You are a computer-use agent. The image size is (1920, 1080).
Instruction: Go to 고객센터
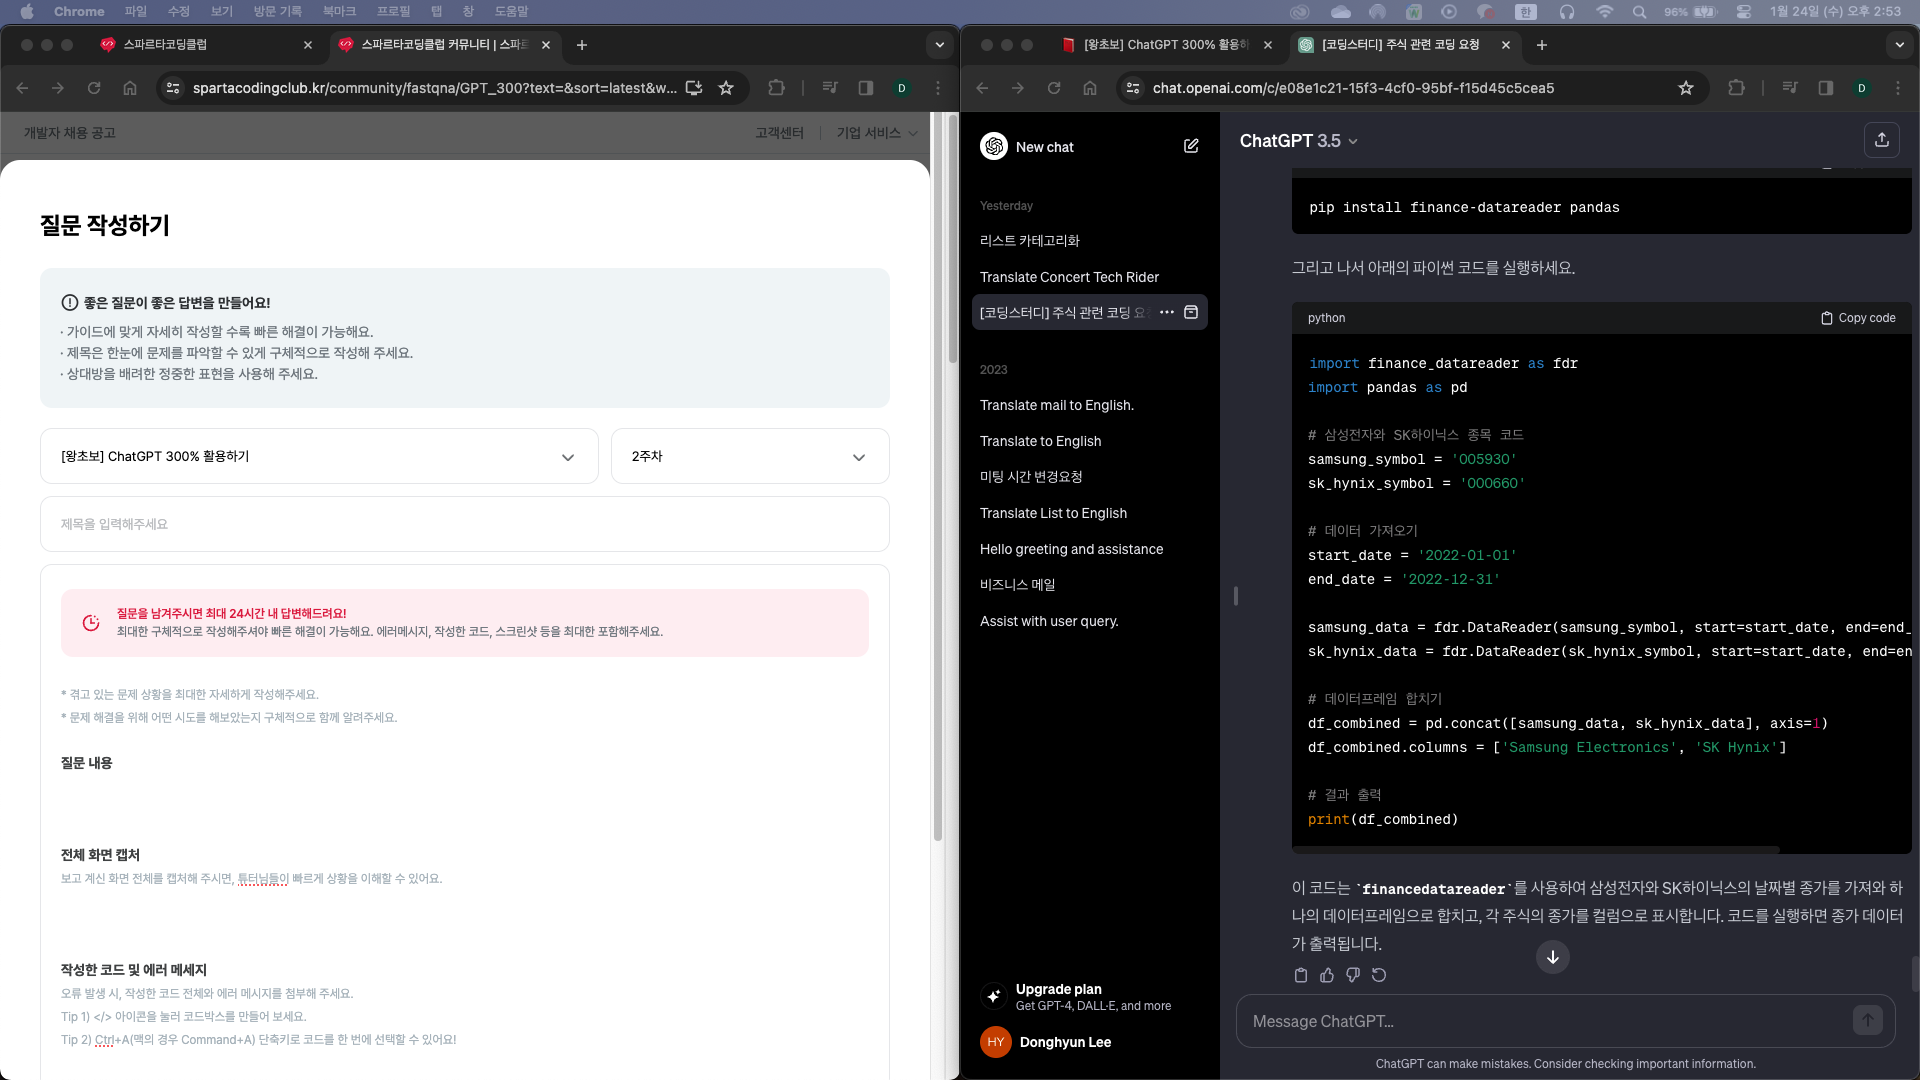[779, 133]
